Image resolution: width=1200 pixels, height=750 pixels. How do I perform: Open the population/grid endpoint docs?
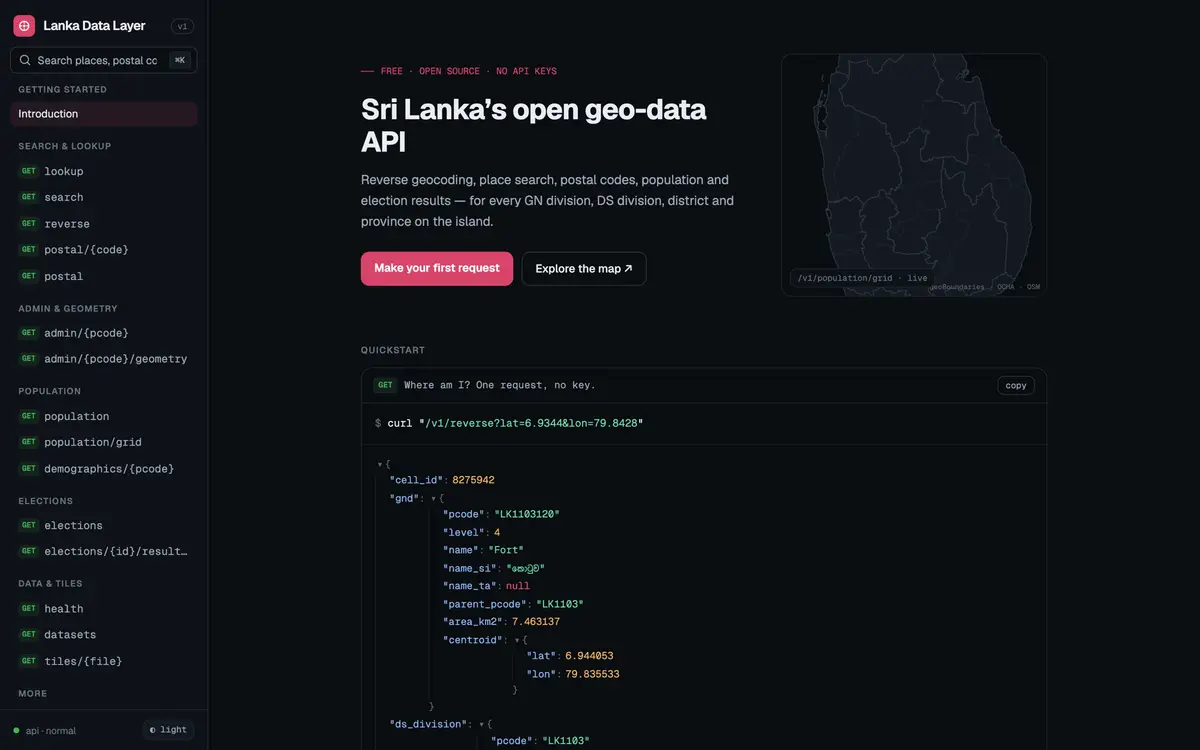(x=104, y=442)
